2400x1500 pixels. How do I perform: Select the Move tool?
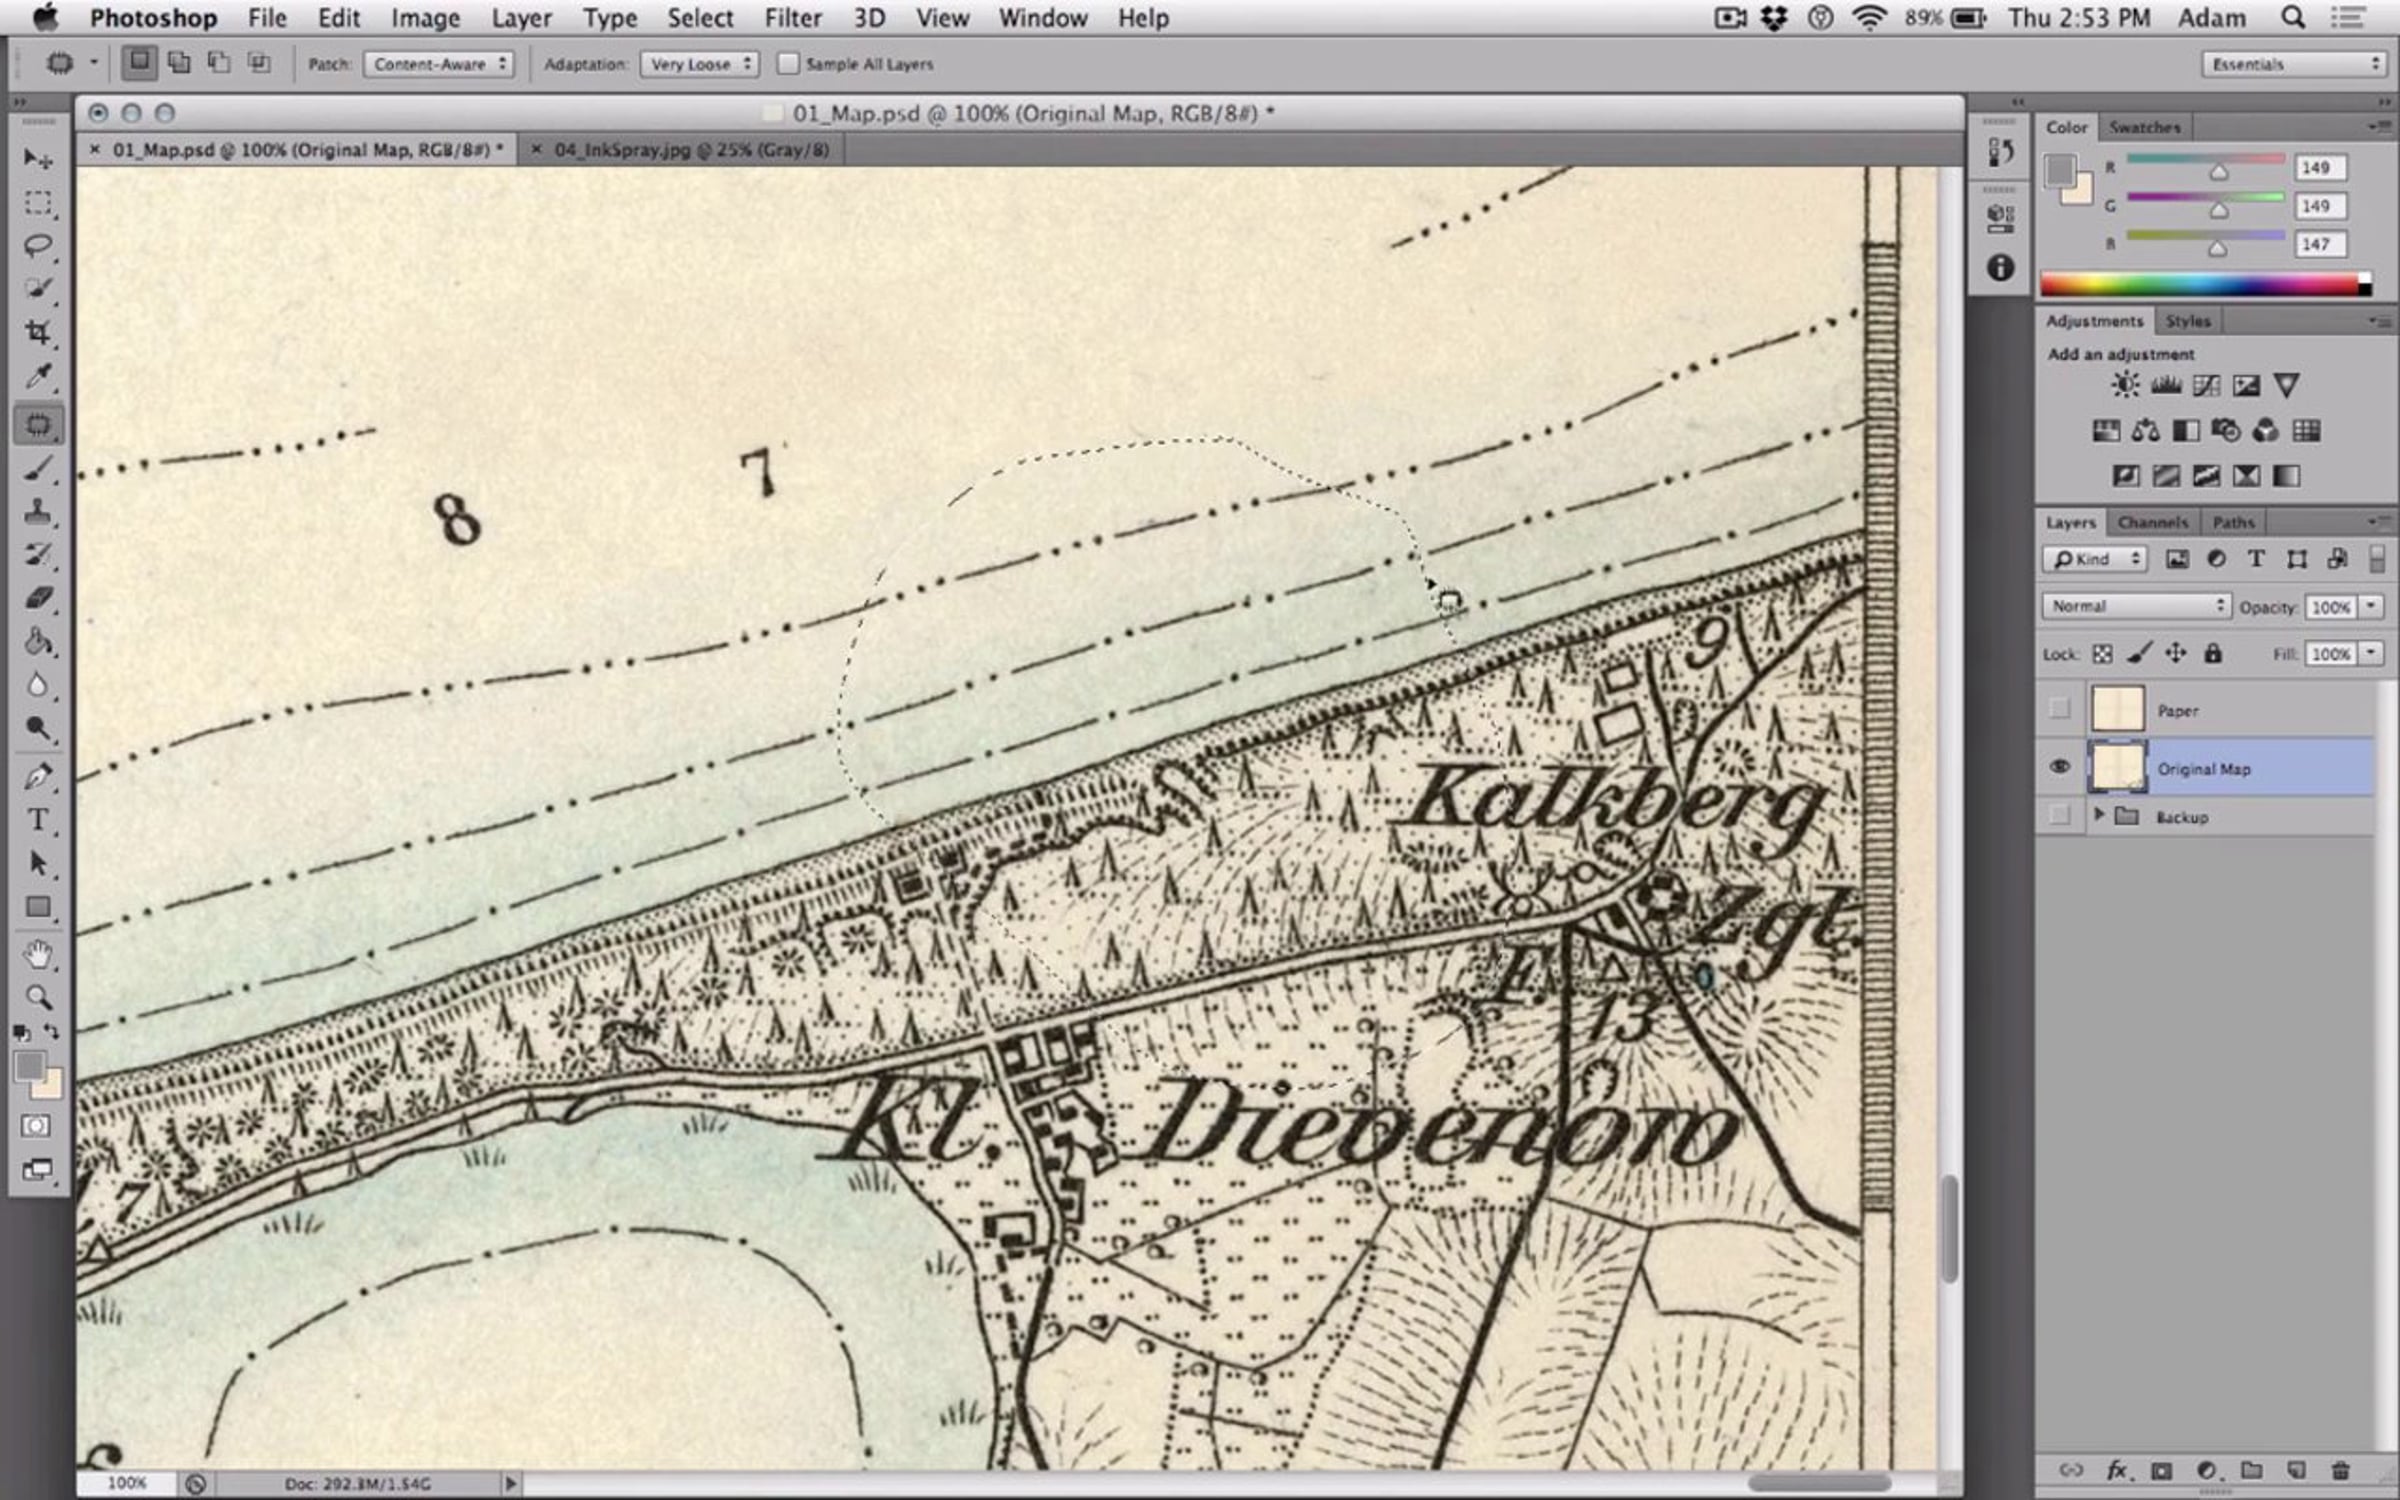38,159
